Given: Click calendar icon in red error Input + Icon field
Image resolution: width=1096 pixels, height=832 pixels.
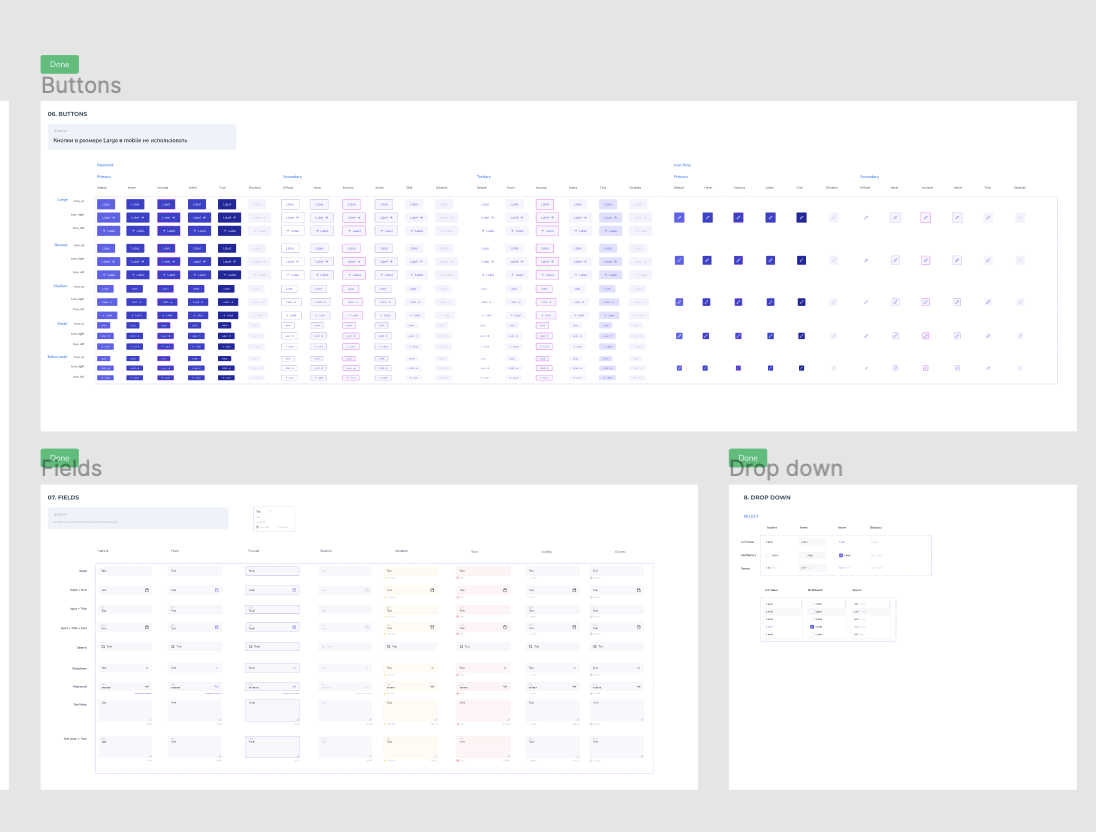Looking at the screenshot, I should (x=505, y=590).
